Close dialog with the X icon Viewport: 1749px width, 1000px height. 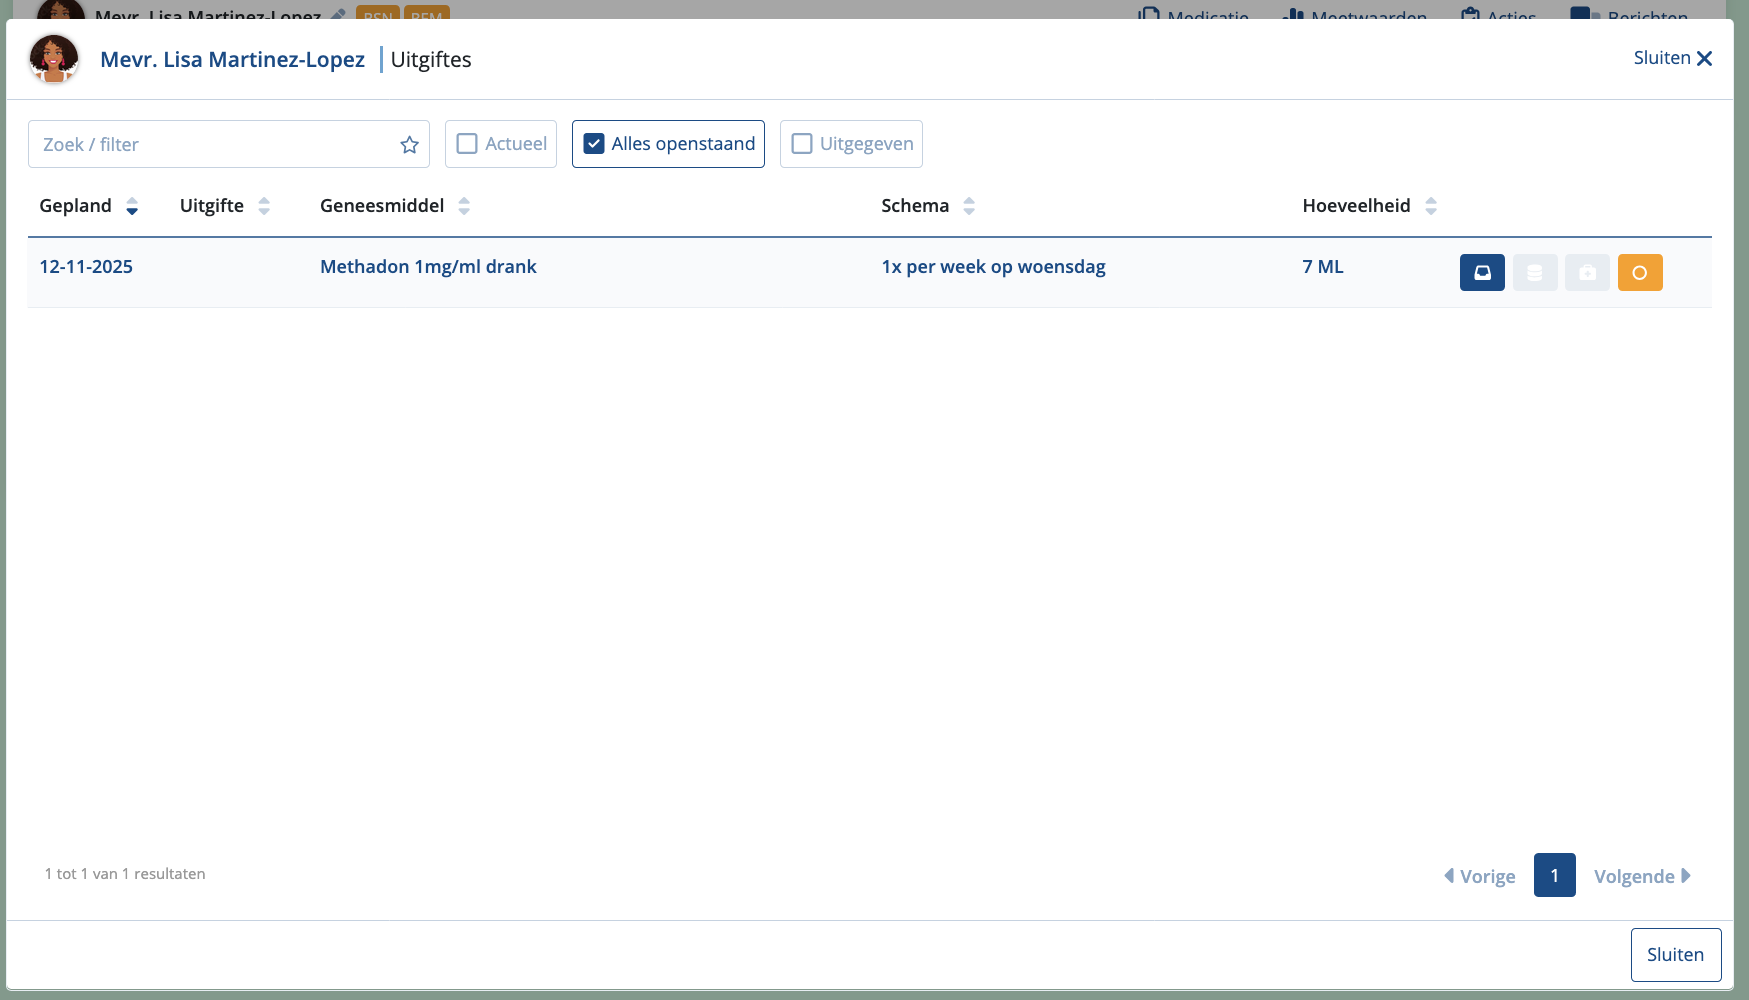pos(1704,59)
